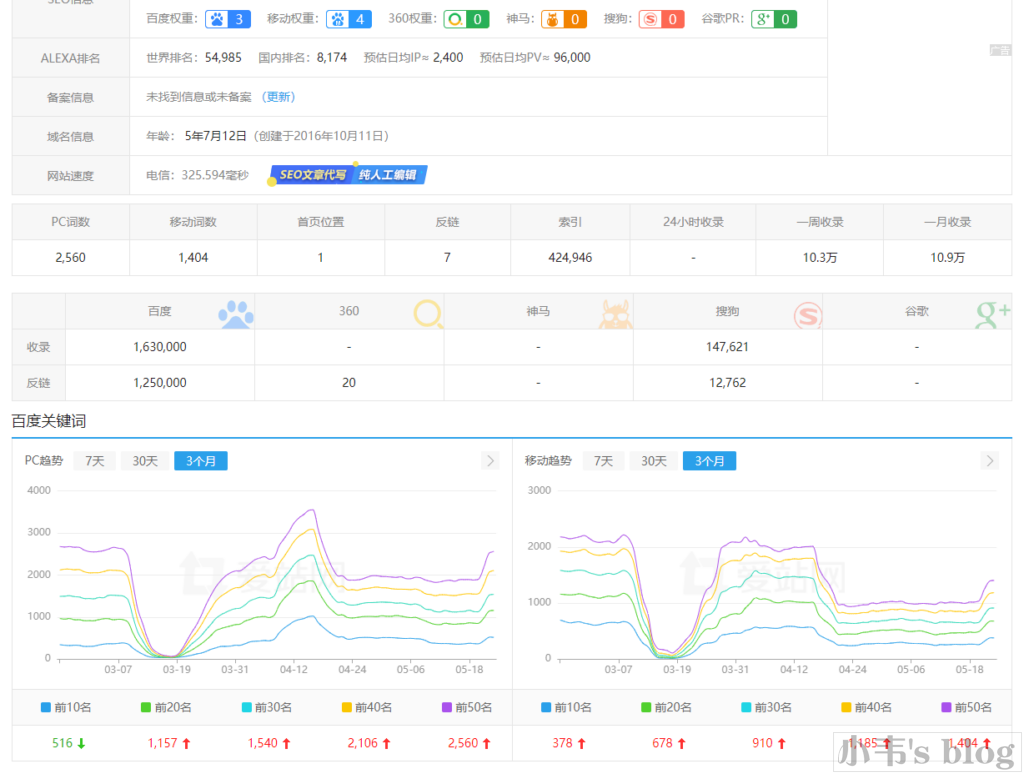Click the Sogou 反链 value 12,762
The width and height of the screenshot is (1024, 774).
728,383
